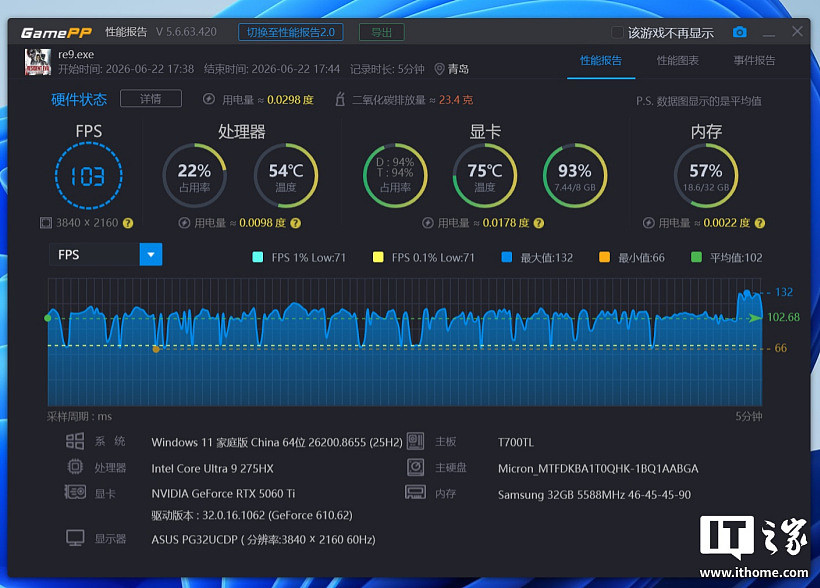The width and height of the screenshot is (820, 588).
Task: Minimize the GamePP report window
Action: 769,33
